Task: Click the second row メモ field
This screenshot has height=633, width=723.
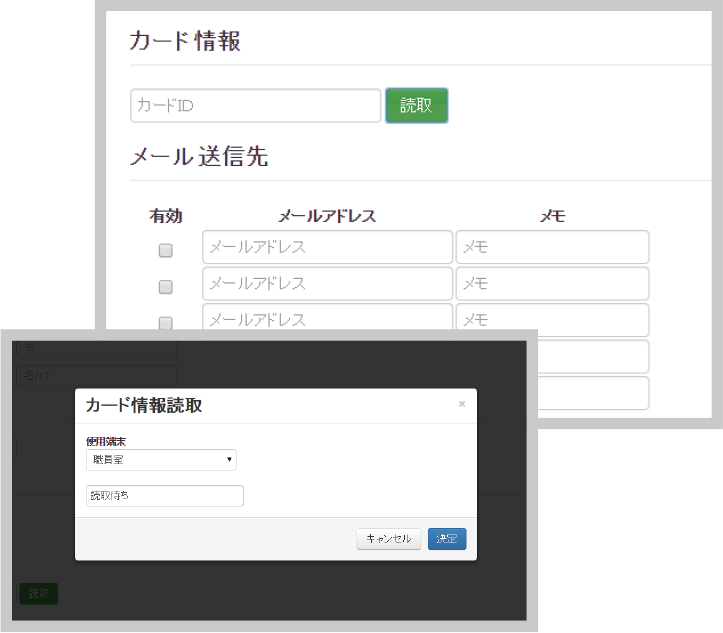Action: click(552, 284)
